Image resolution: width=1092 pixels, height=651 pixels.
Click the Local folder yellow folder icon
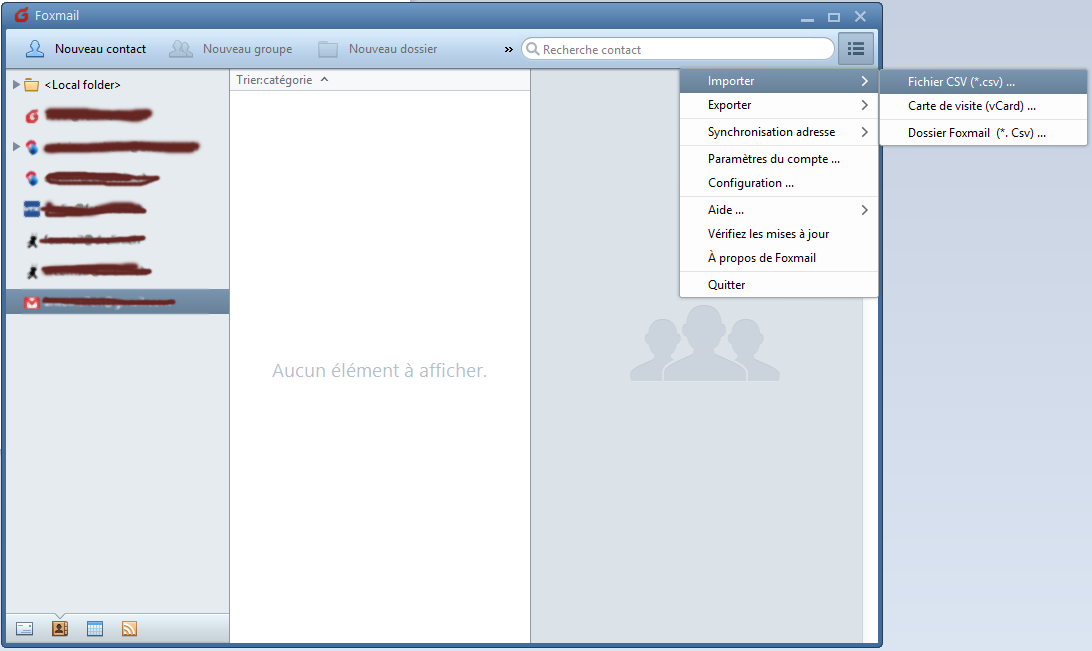[31, 85]
